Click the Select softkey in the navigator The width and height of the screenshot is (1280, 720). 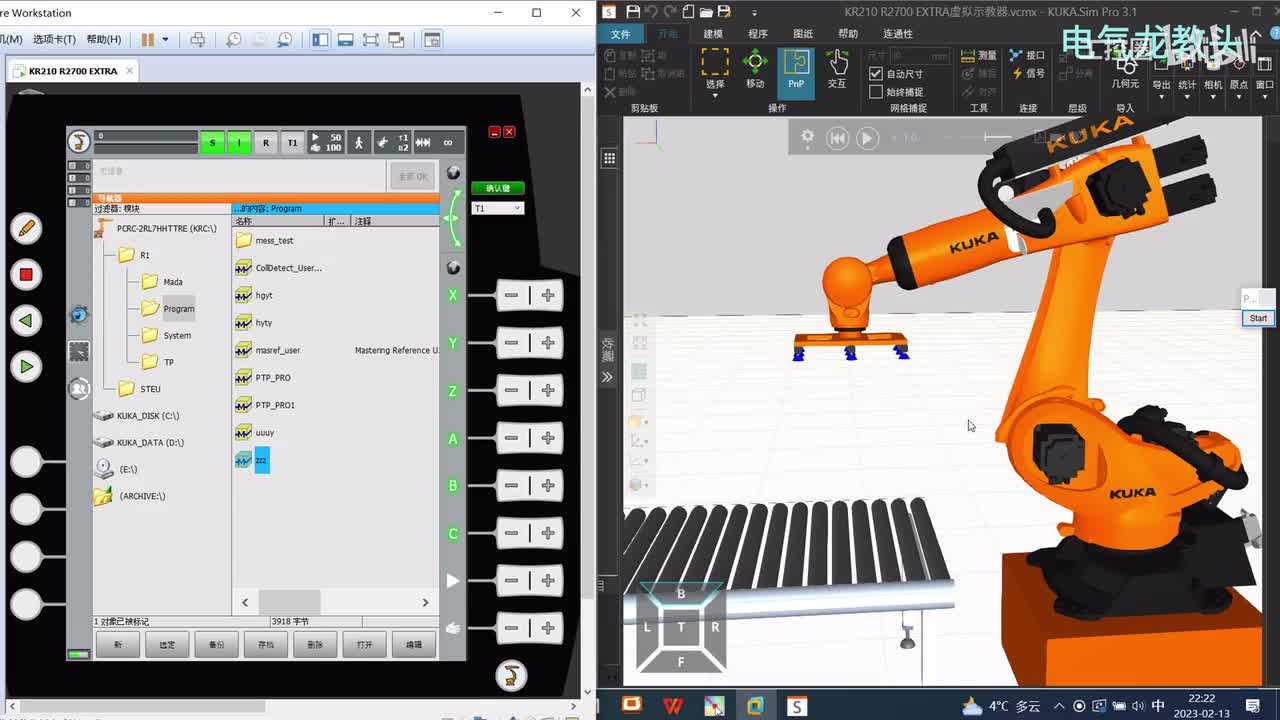coord(167,645)
